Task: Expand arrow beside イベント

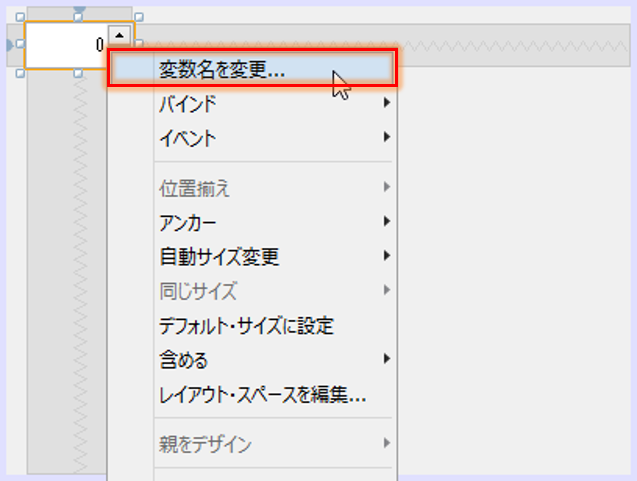Action: pyautogui.click(x=387, y=137)
